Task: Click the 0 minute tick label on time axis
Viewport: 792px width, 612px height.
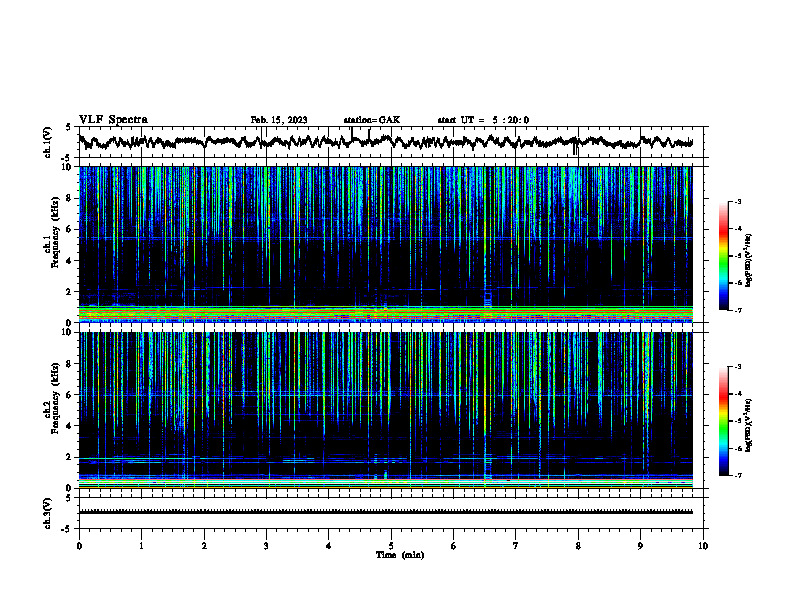Action: click(79, 546)
